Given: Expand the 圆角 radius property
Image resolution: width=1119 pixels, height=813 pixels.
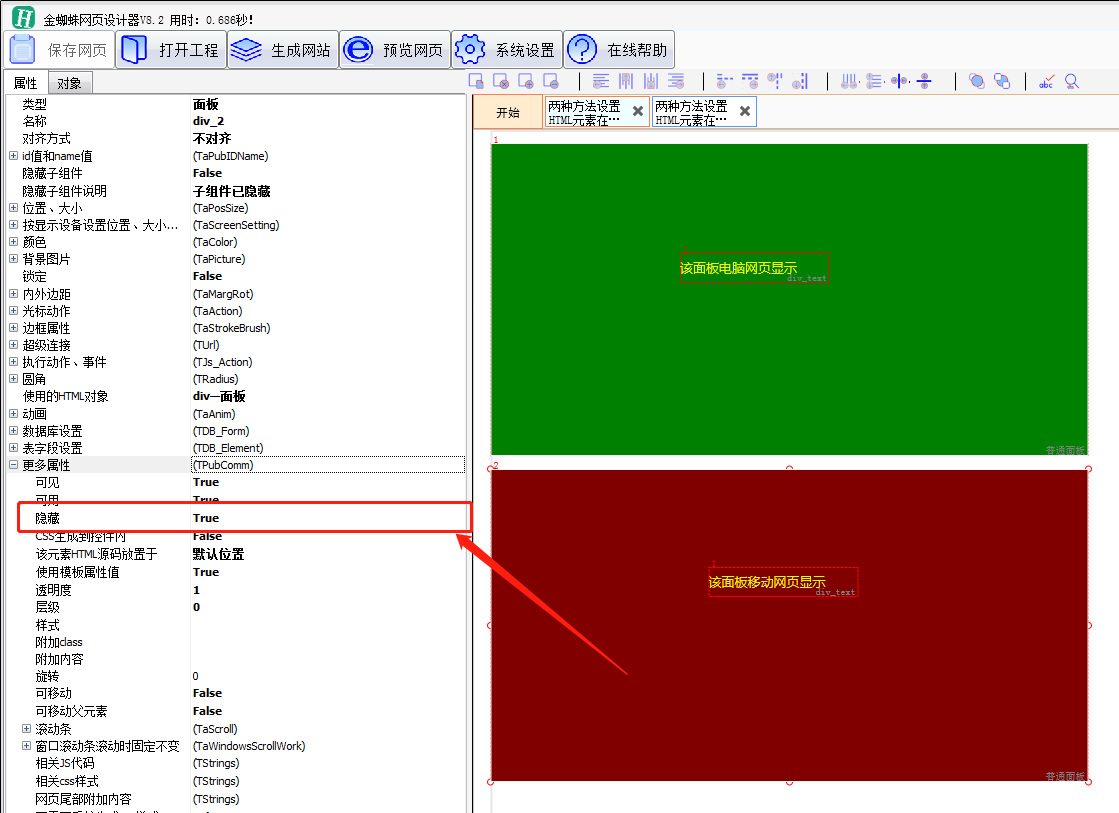Looking at the screenshot, I should [x=13, y=379].
